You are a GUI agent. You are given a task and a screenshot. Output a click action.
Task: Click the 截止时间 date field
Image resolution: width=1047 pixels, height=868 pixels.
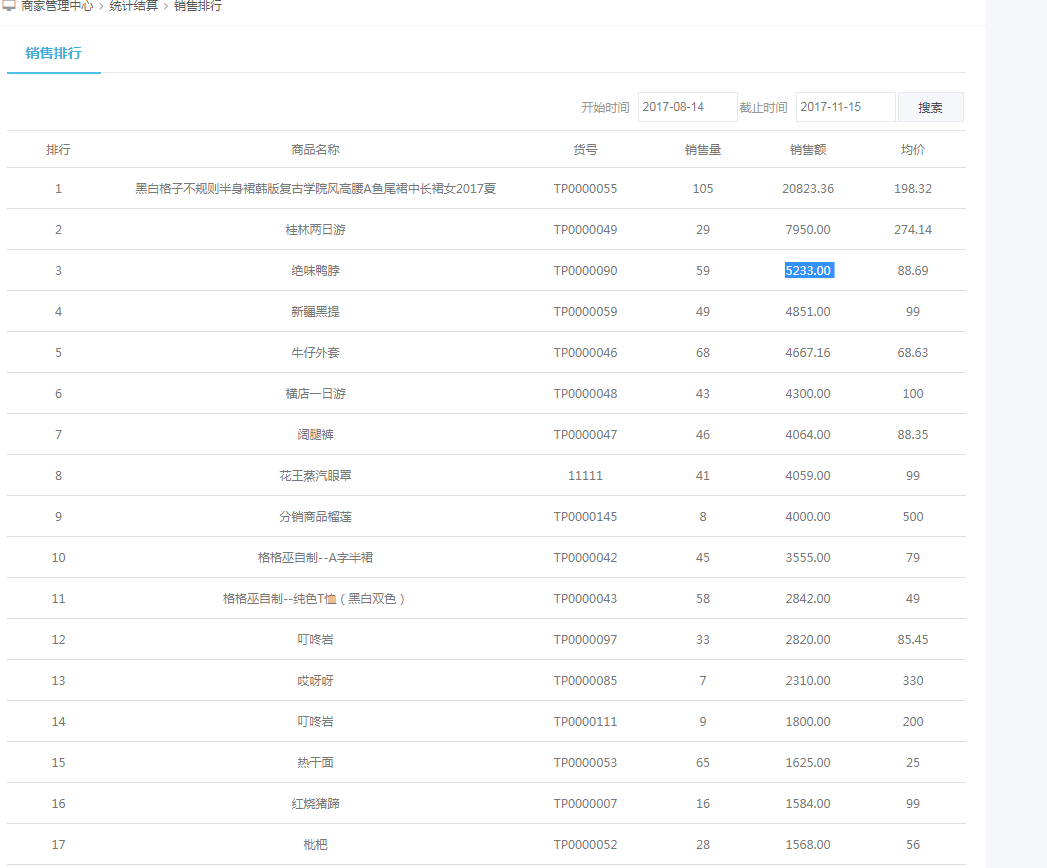(x=845, y=107)
